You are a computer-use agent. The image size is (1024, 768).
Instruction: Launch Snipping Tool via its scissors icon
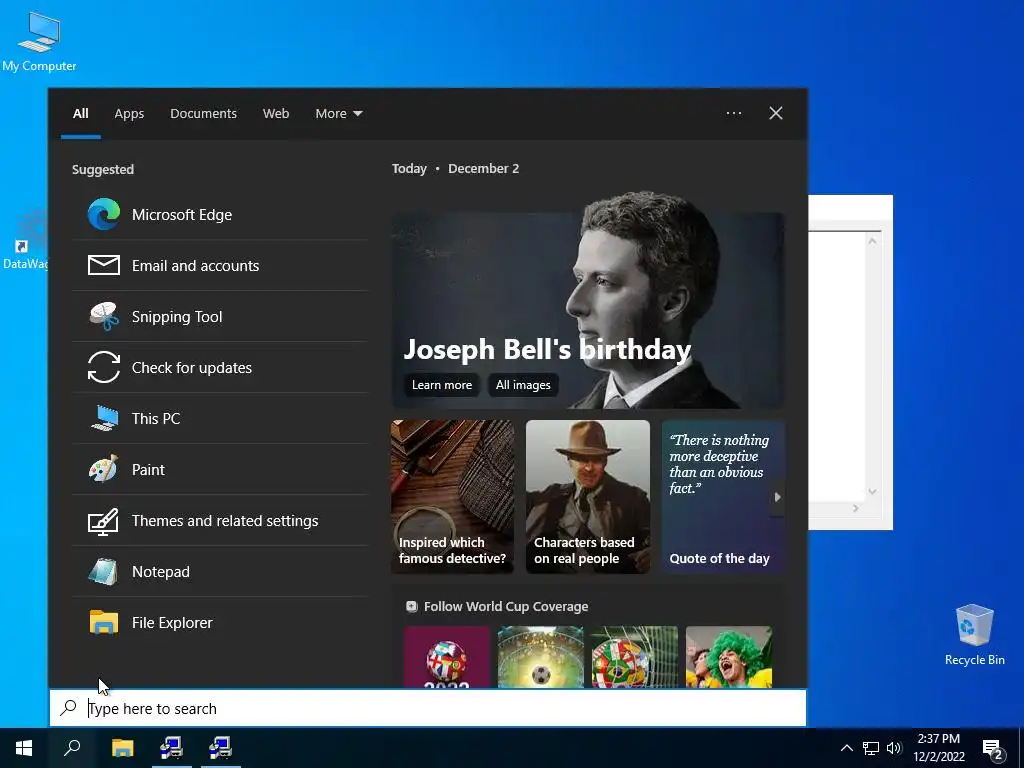pos(104,316)
